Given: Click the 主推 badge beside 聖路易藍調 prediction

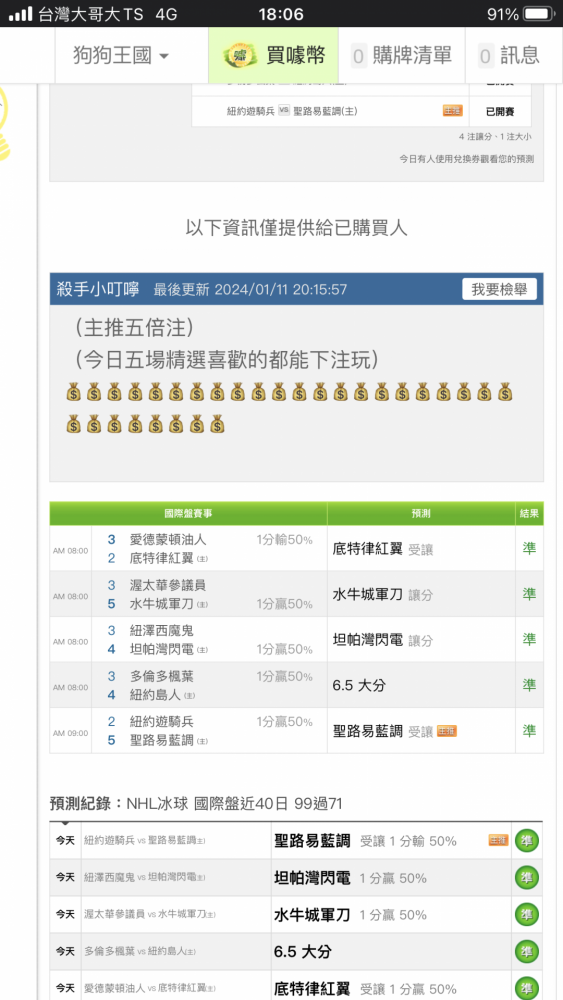Looking at the screenshot, I should point(447,731).
